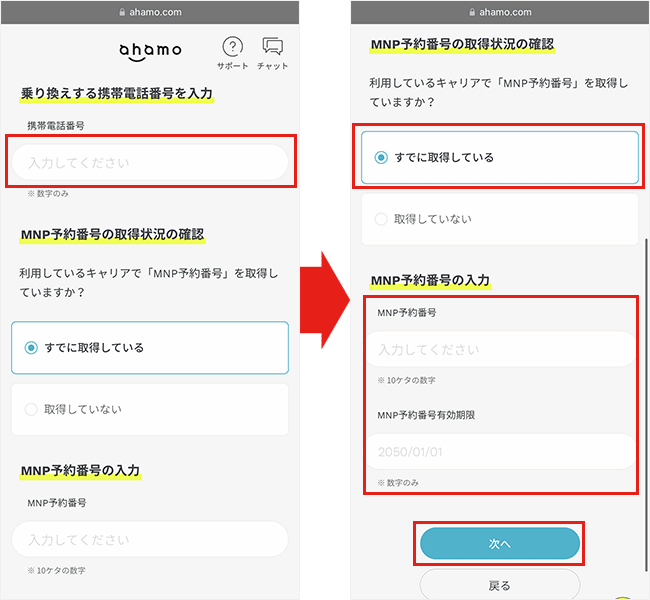Tap the '戻る' back button
Screen dimensions: 650x600
(x=500, y=585)
